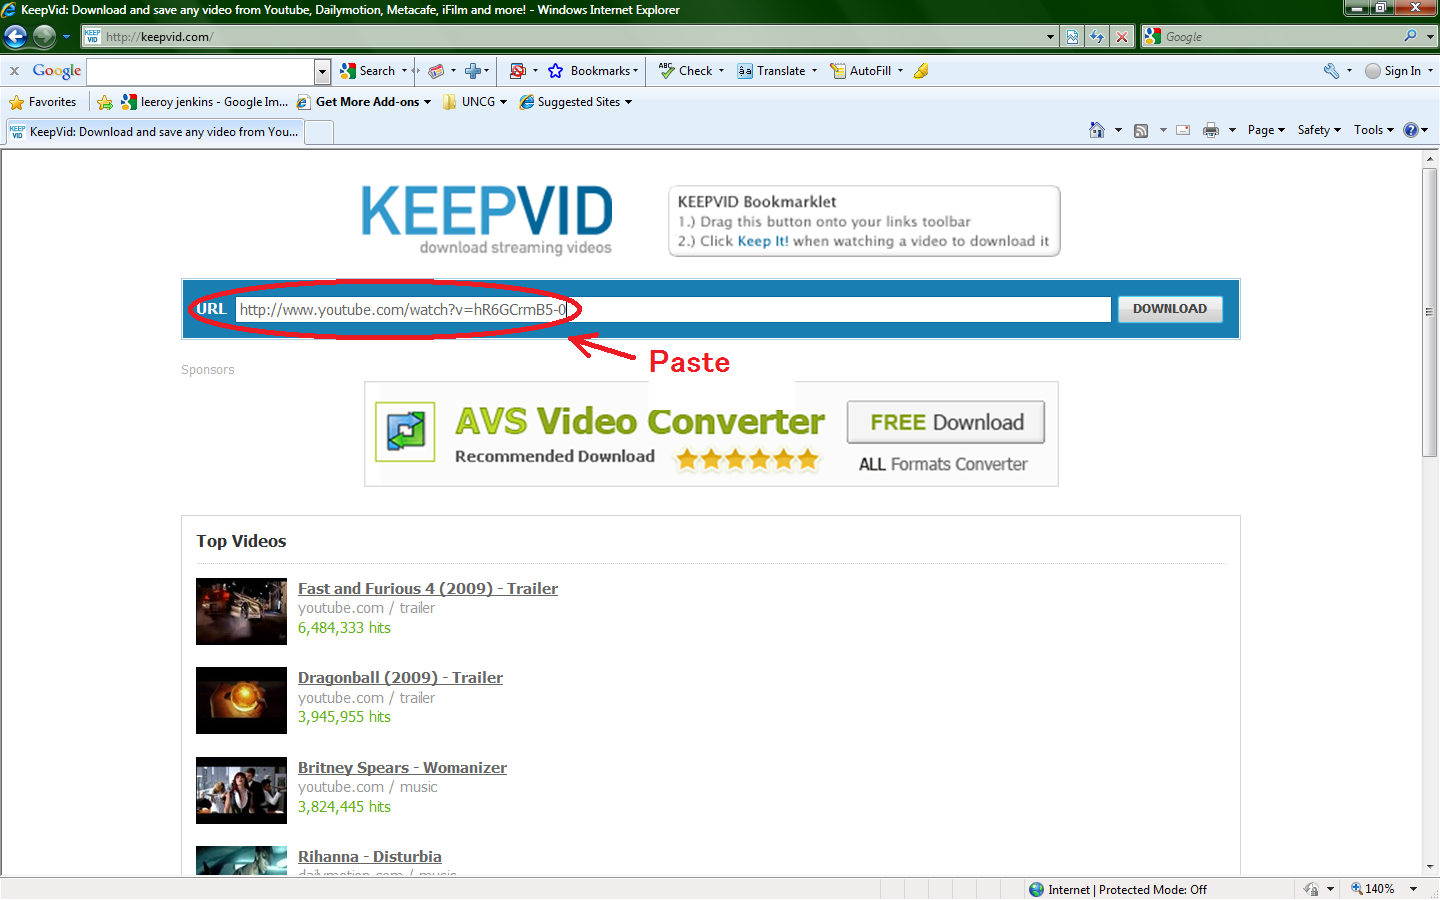The width and height of the screenshot is (1440, 900).
Task: Click the Fast and Furious 4 thumbnail
Action: click(241, 611)
